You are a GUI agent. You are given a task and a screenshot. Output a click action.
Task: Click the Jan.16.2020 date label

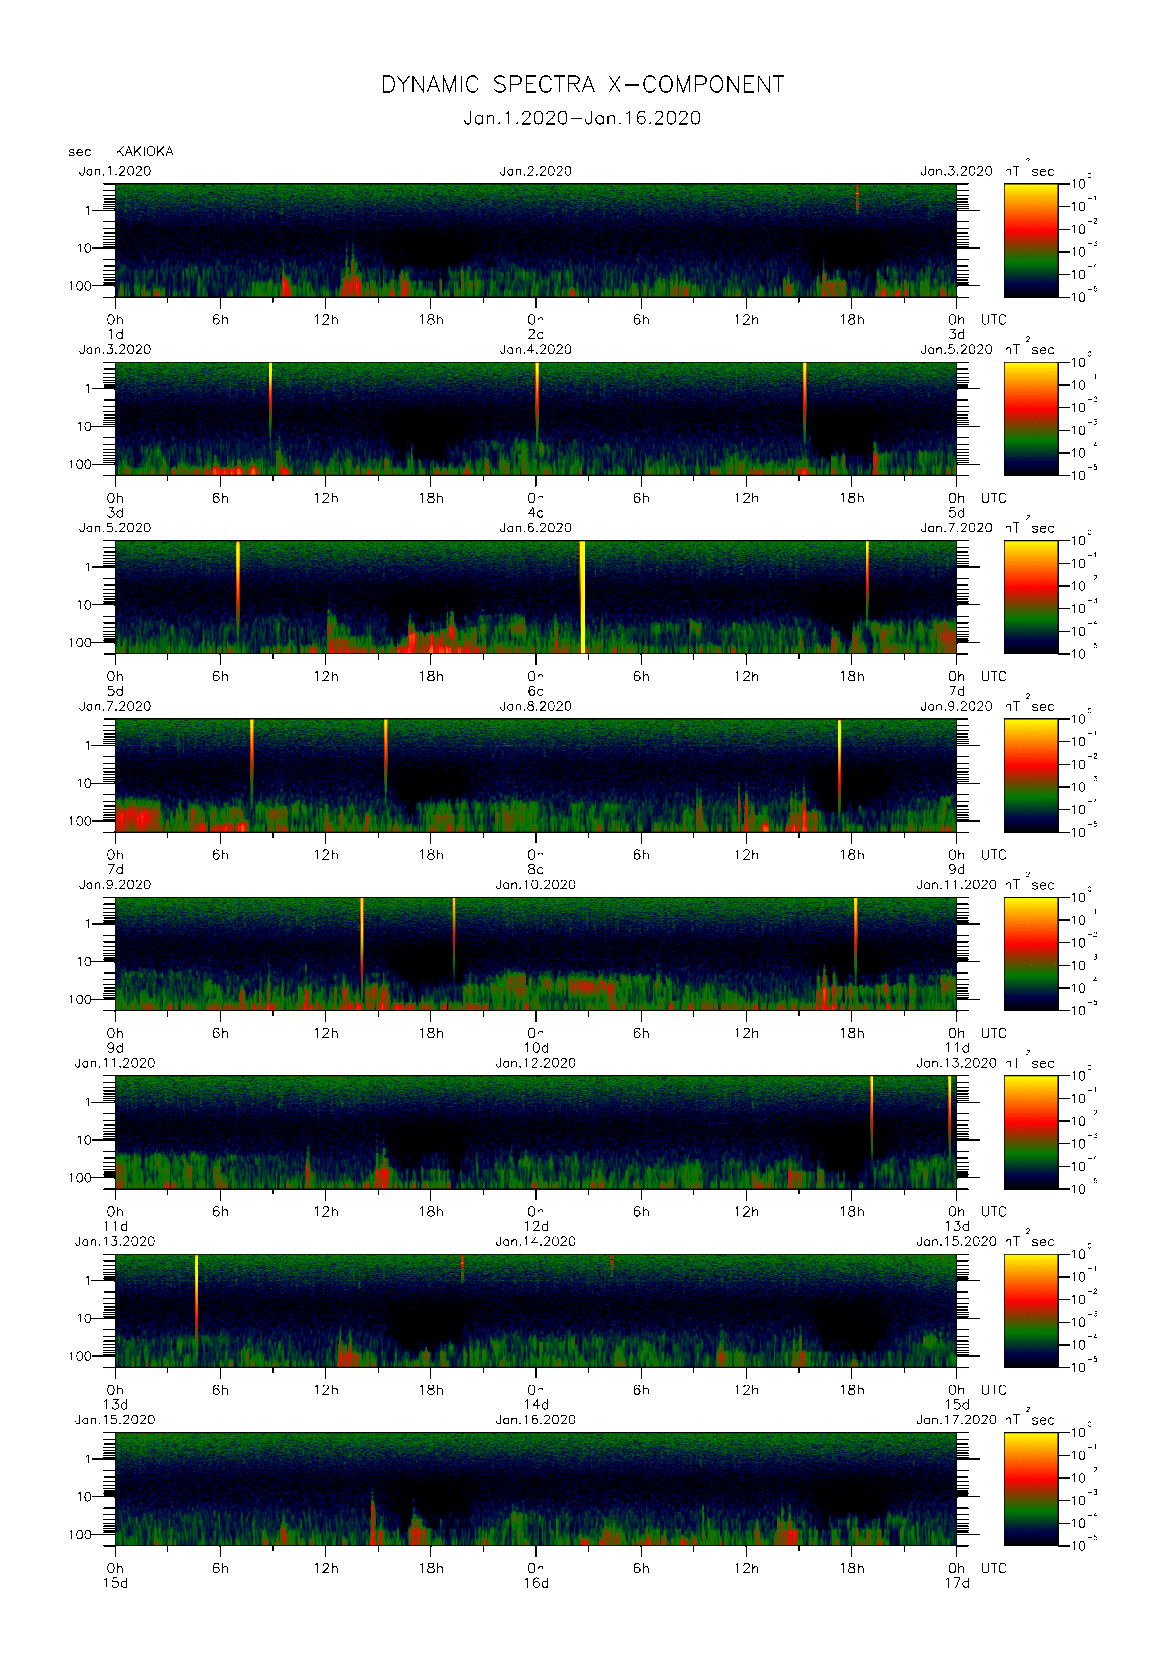[x=536, y=1420]
